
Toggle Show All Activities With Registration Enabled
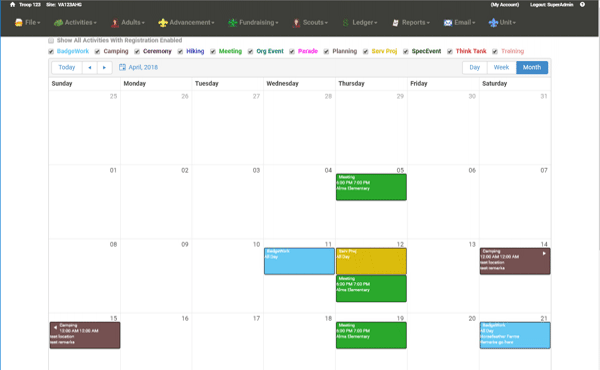[x=51, y=41]
